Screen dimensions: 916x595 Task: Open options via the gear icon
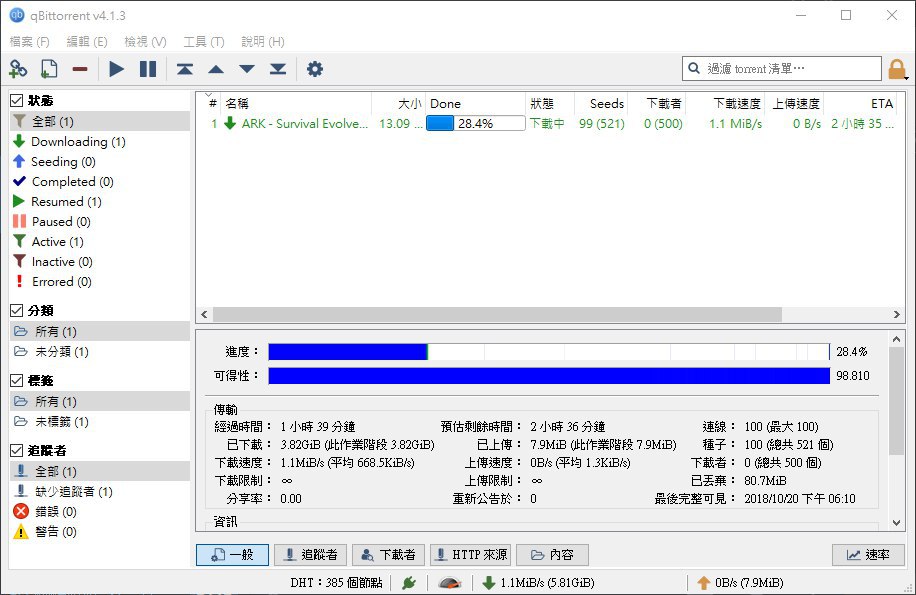(315, 69)
